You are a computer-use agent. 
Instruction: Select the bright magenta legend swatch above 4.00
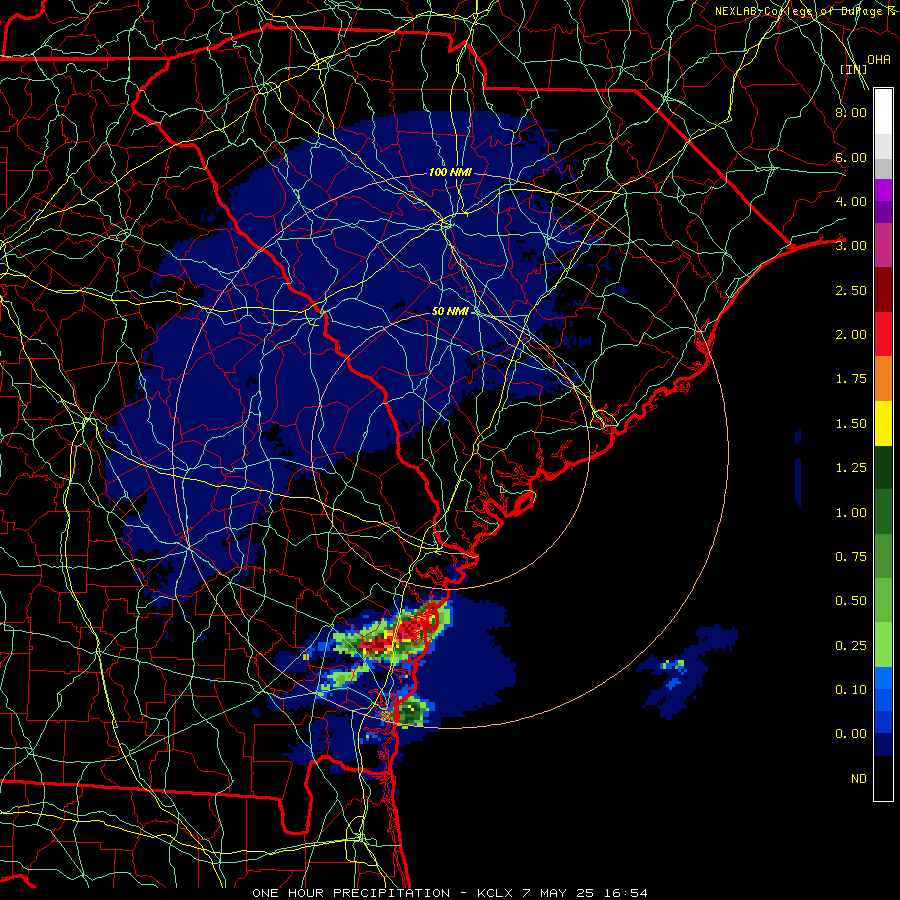[883, 190]
